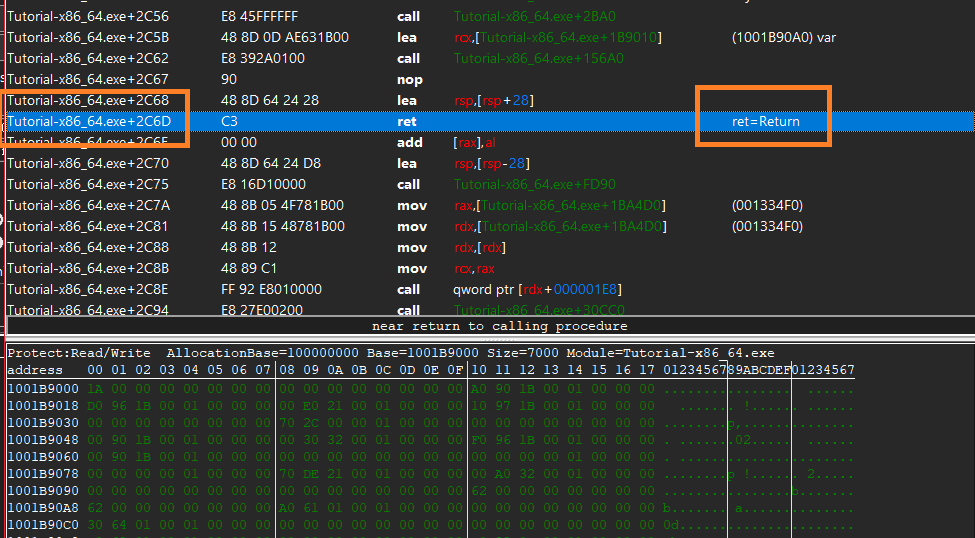Select the highlighted ret instruction row
Viewport: 975px width, 538px height.
pos(490,121)
